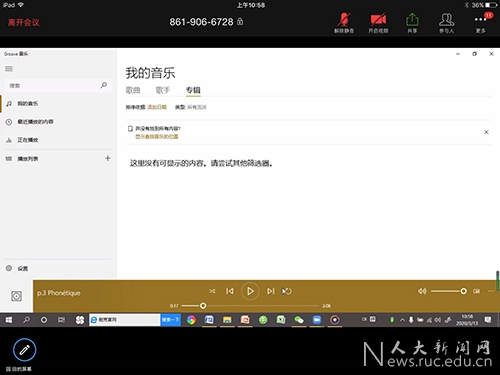Tap meeting ID 861-906-6728 lock icon
The image size is (500, 375).
[x=240, y=22]
